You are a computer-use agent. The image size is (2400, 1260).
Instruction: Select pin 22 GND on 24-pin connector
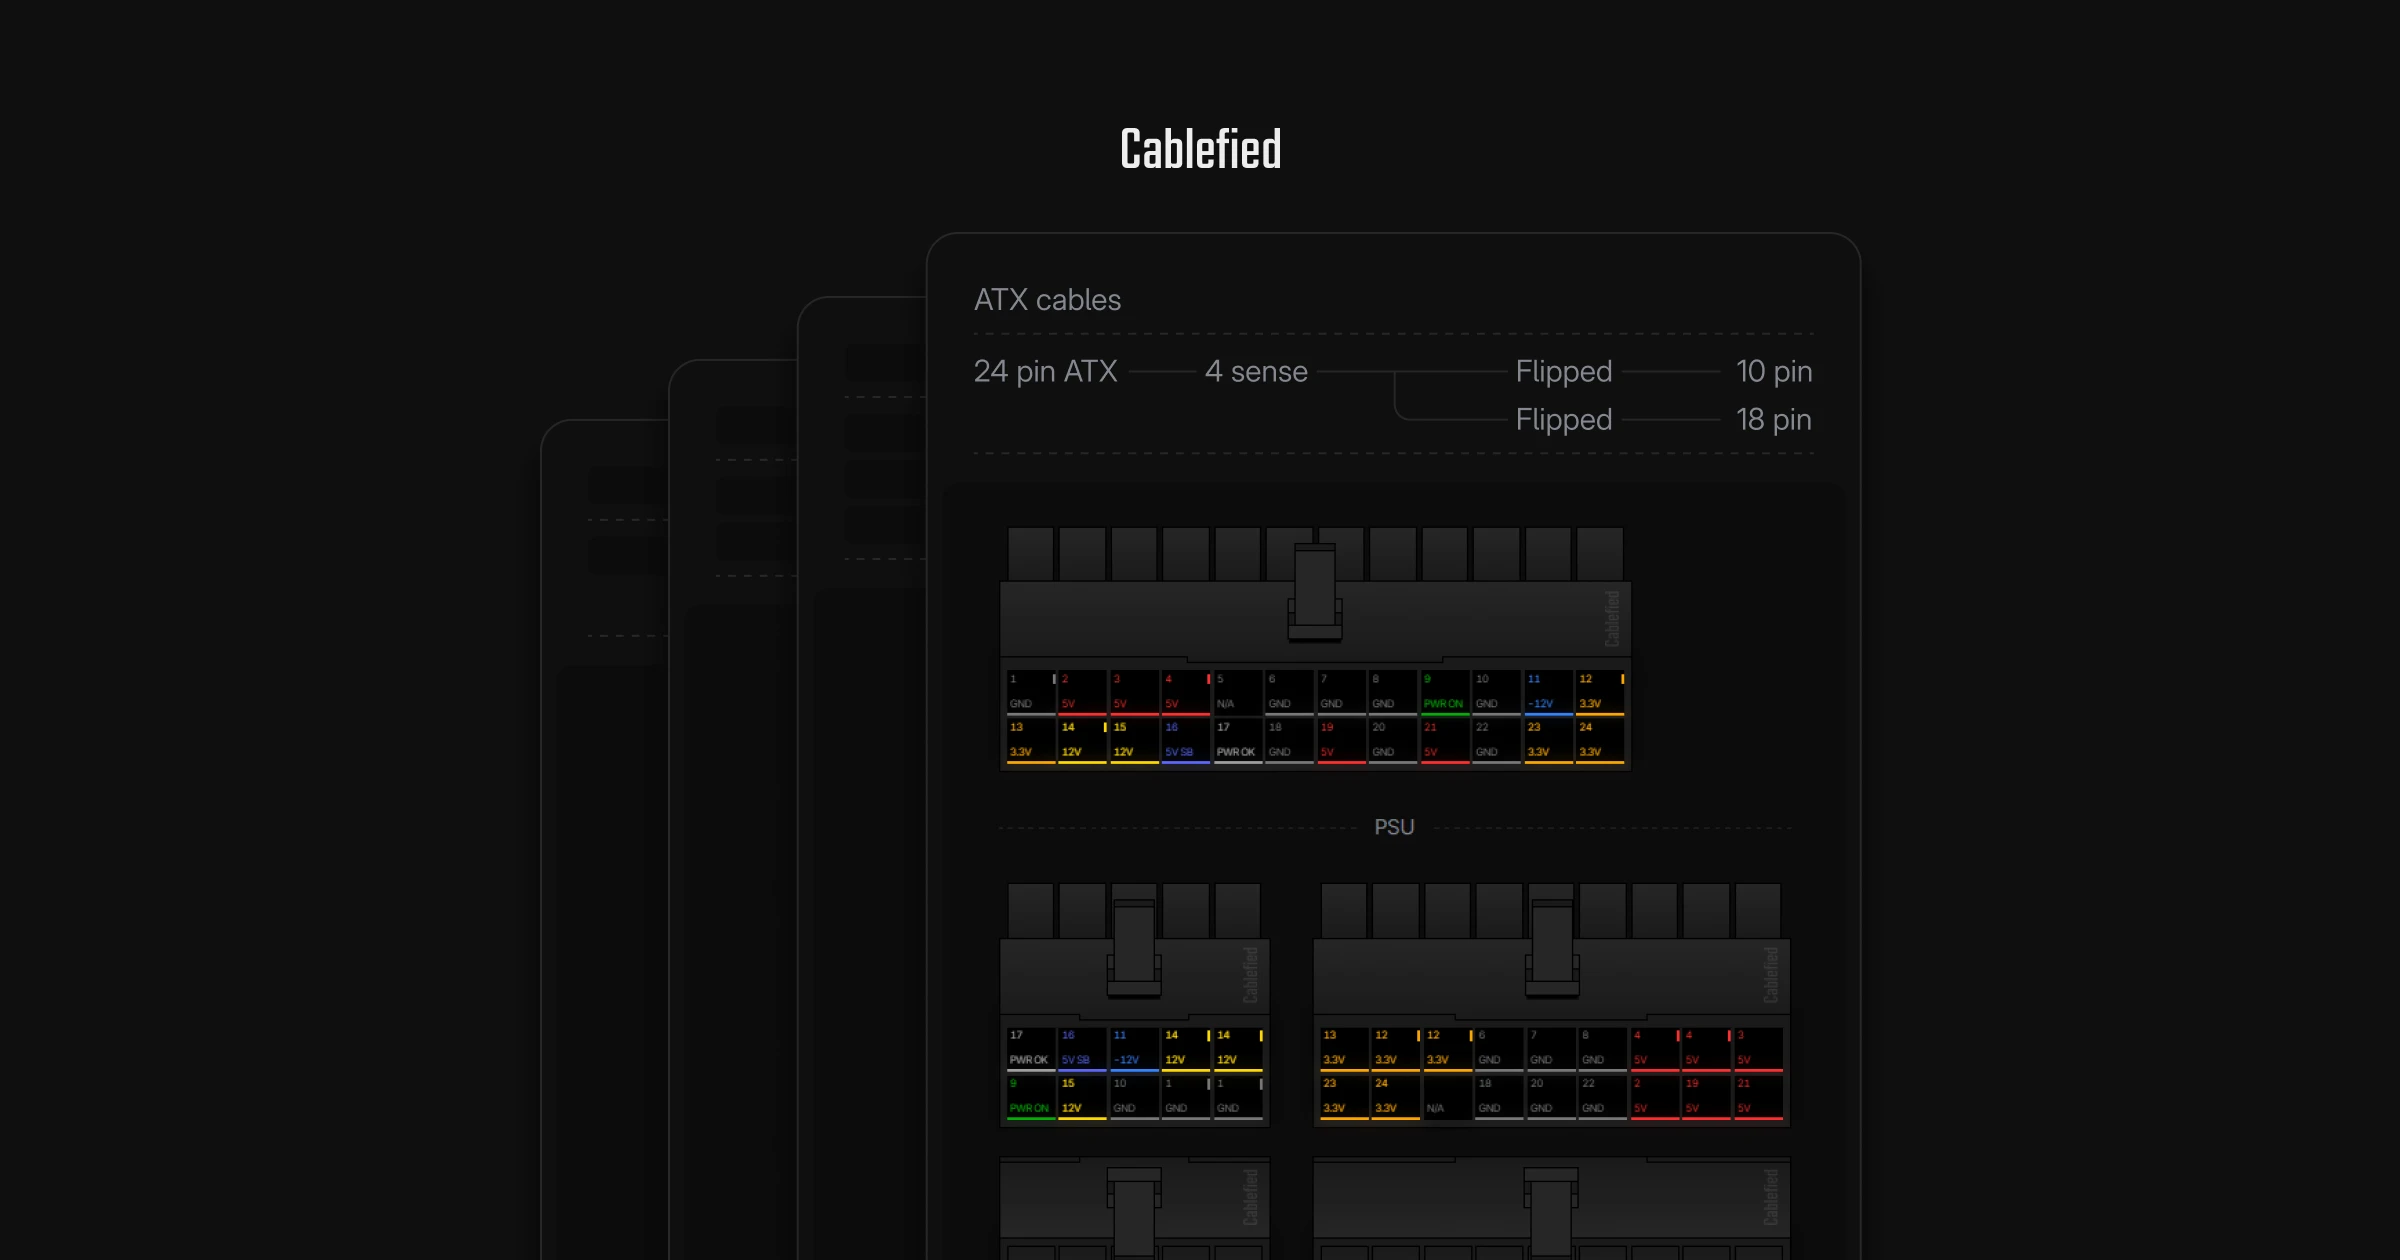(x=1497, y=741)
